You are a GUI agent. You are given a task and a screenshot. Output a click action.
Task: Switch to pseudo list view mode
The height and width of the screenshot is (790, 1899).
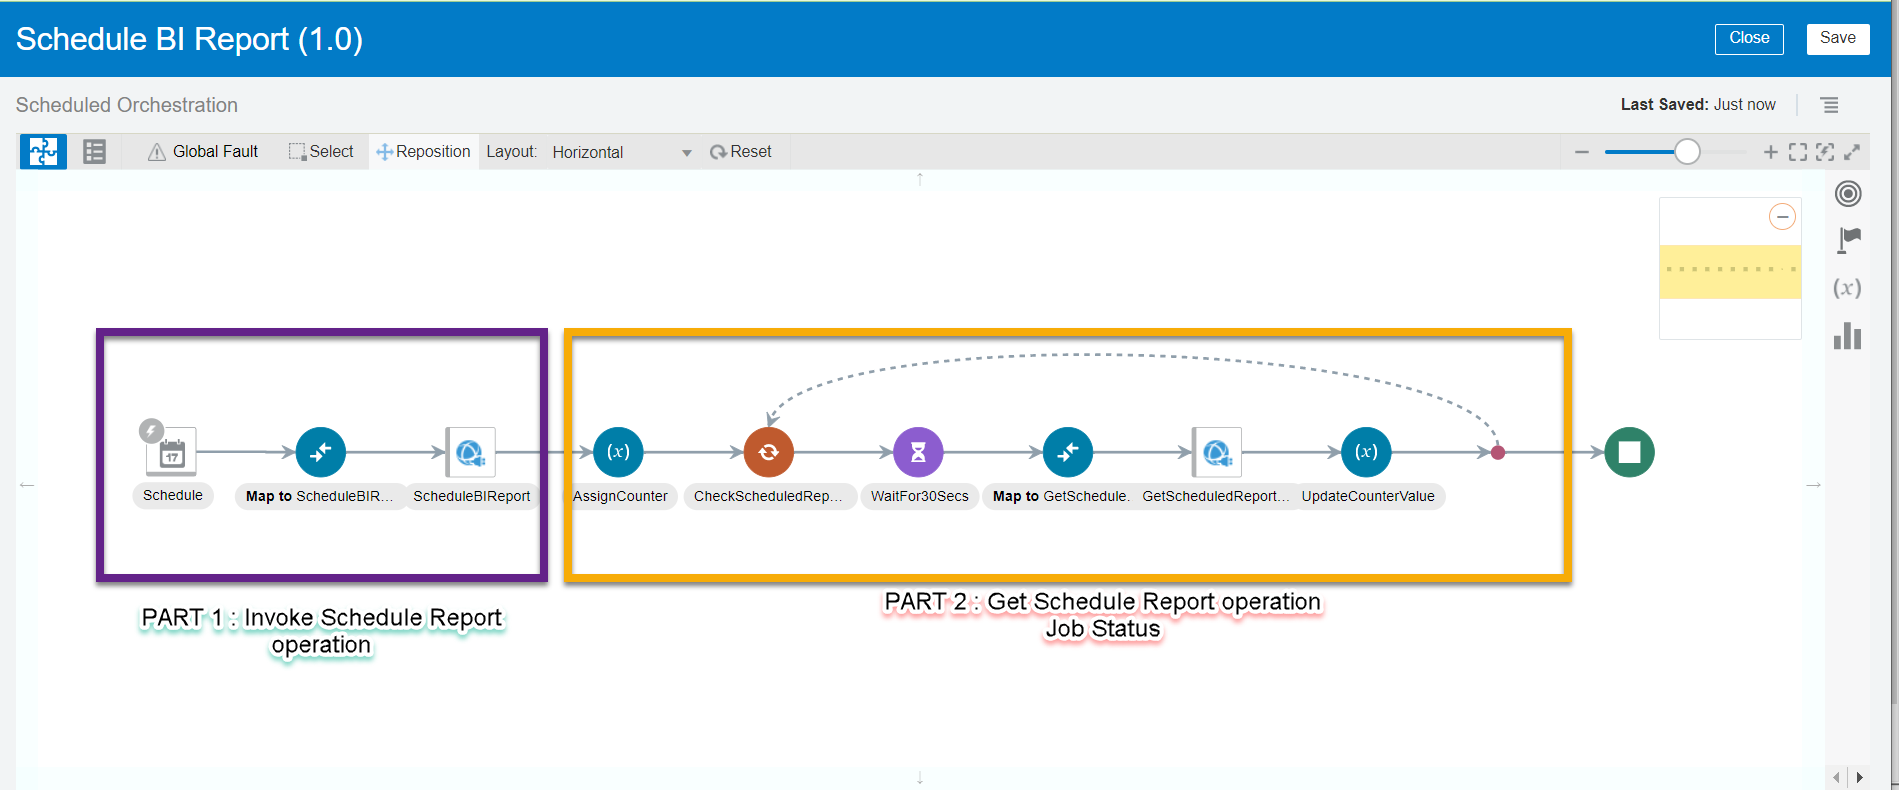pyautogui.click(x=94, y=152)
